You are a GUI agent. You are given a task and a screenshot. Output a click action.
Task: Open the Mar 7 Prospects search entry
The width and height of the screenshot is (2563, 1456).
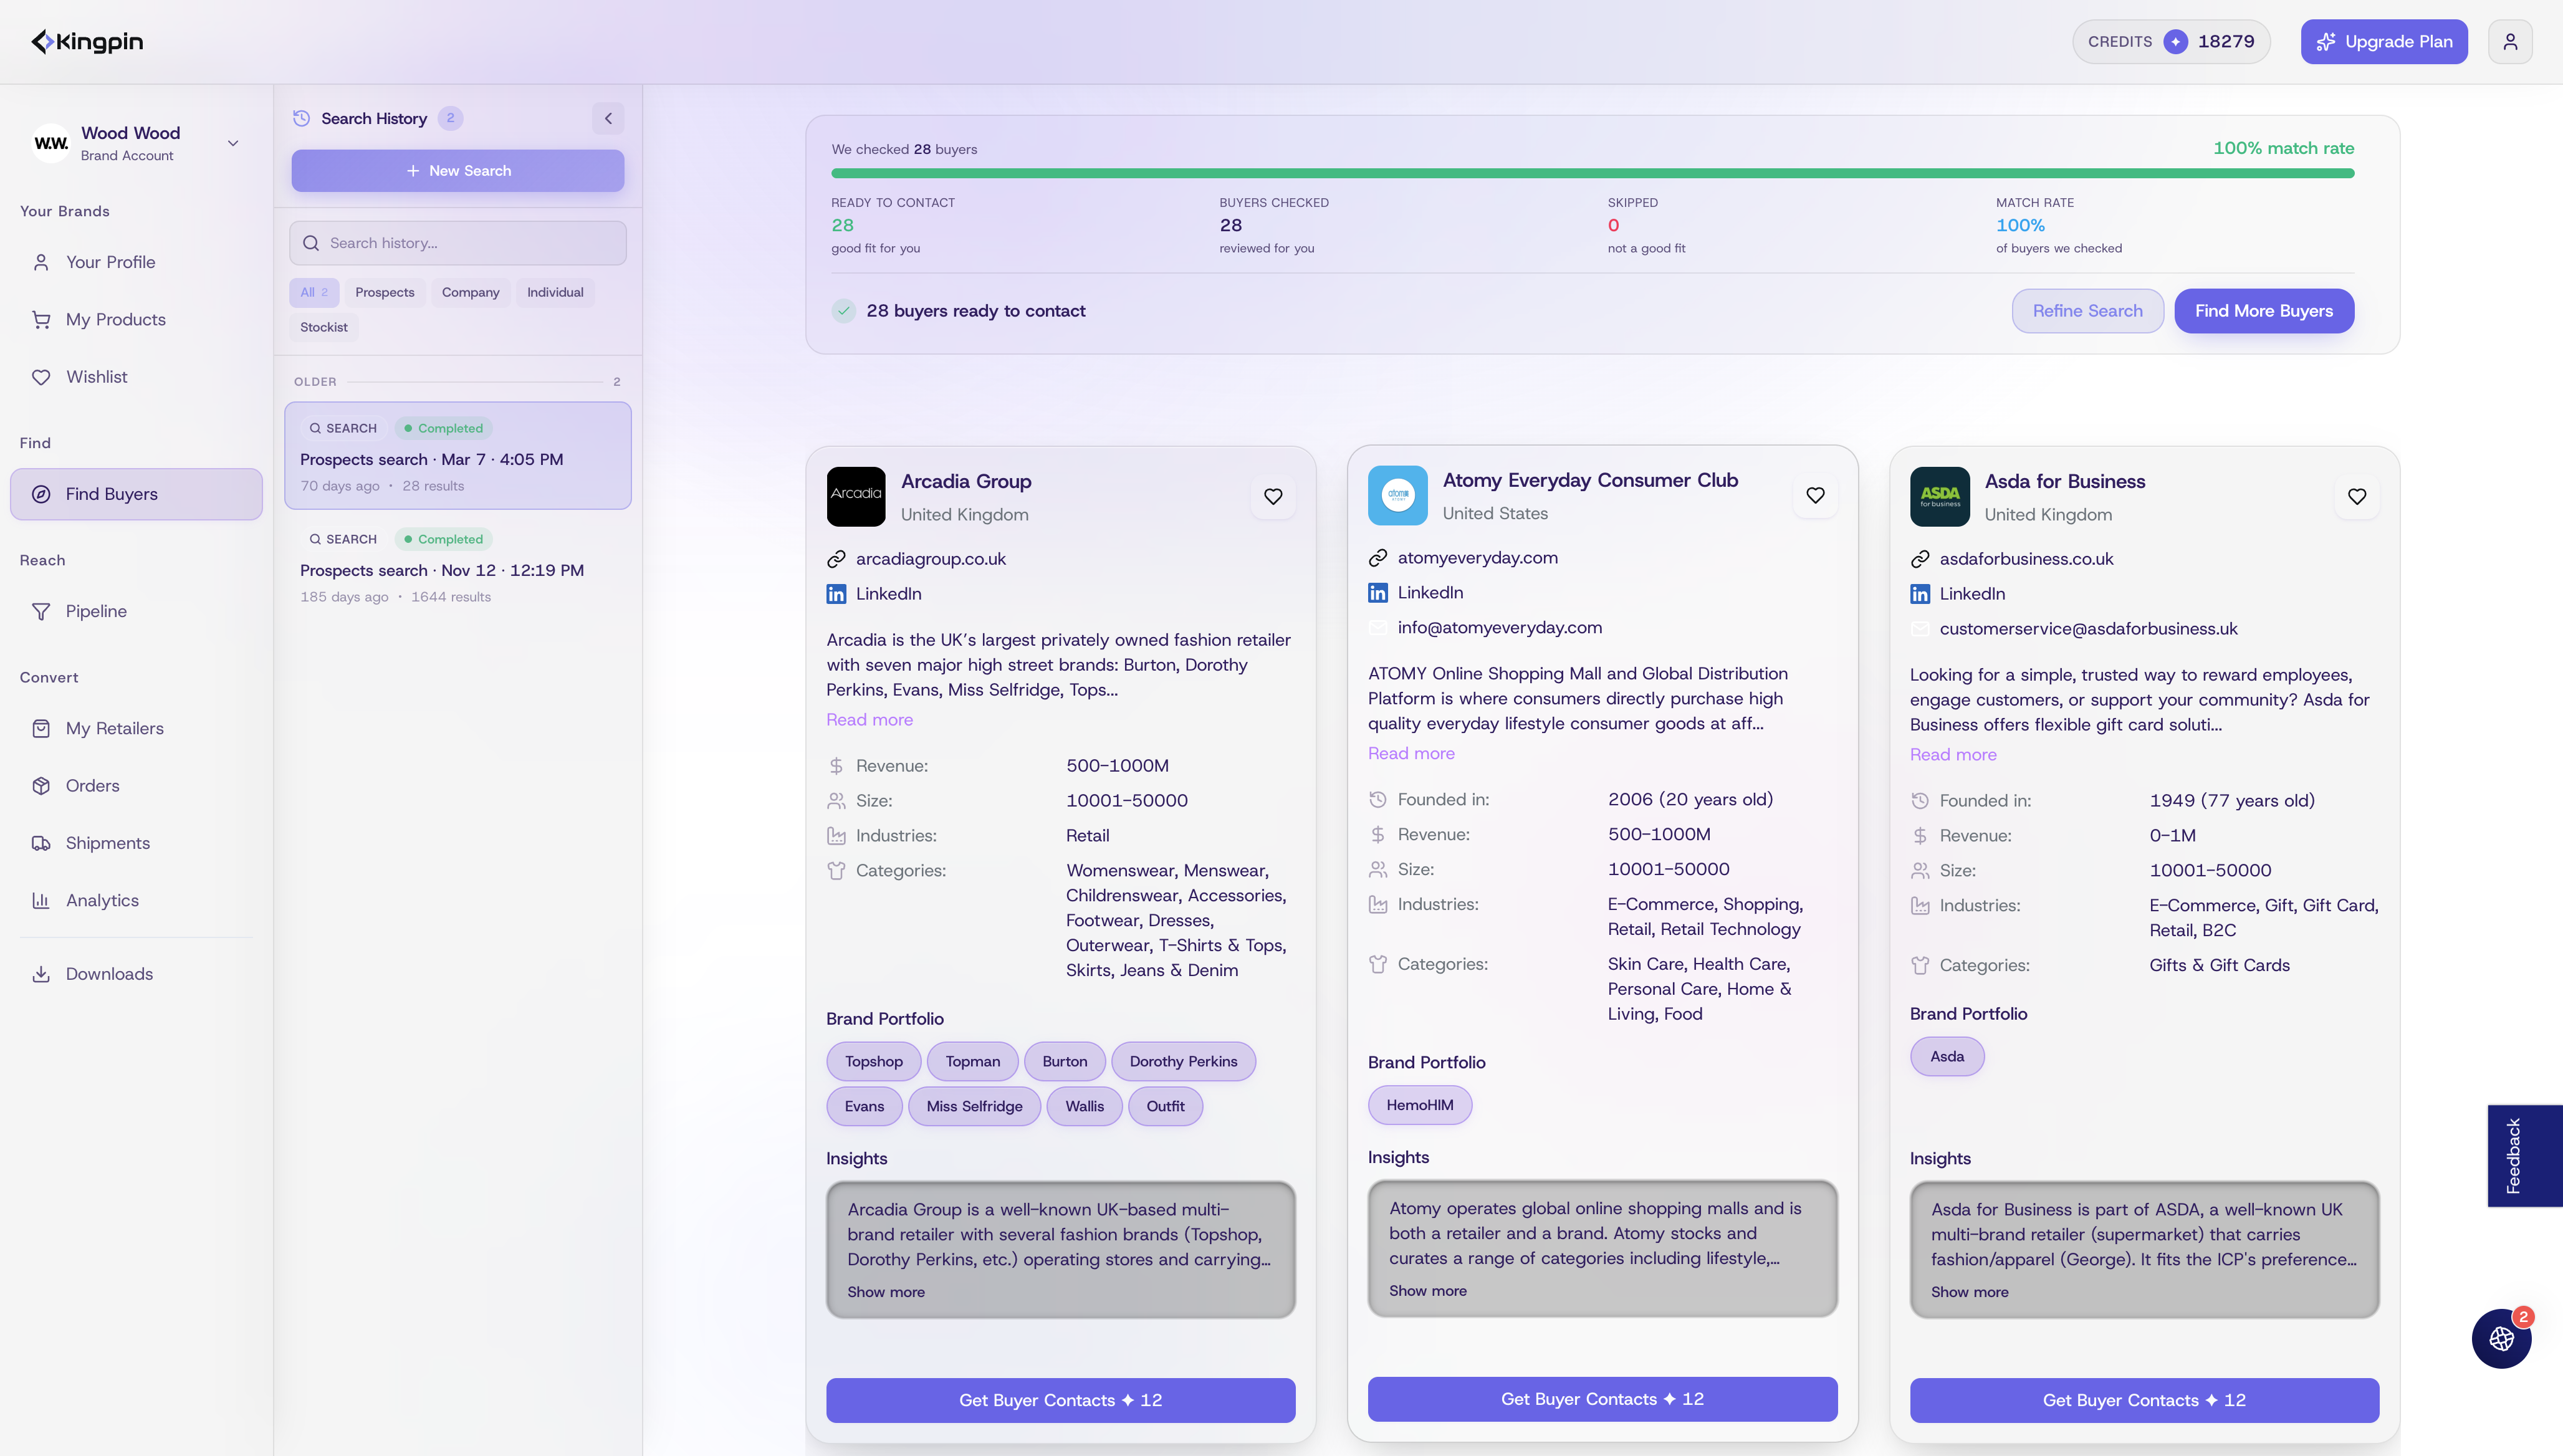point(458,456)
